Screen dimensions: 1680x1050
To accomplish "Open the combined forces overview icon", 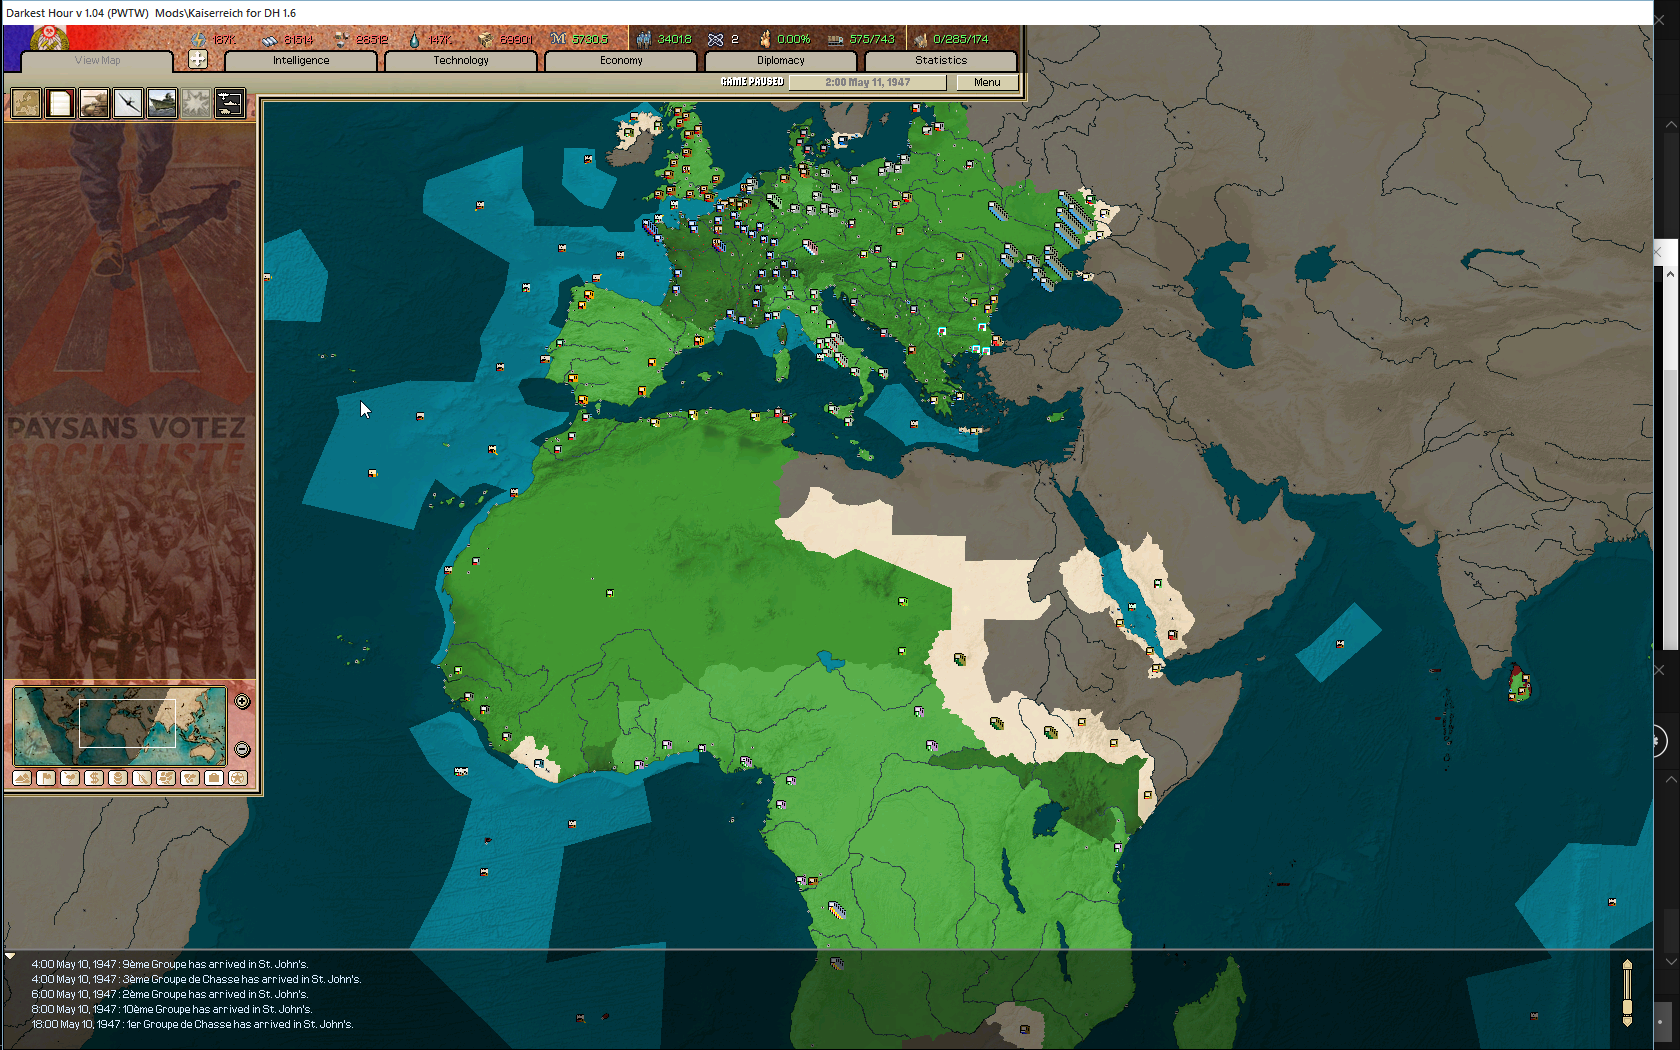I will 230,103.
